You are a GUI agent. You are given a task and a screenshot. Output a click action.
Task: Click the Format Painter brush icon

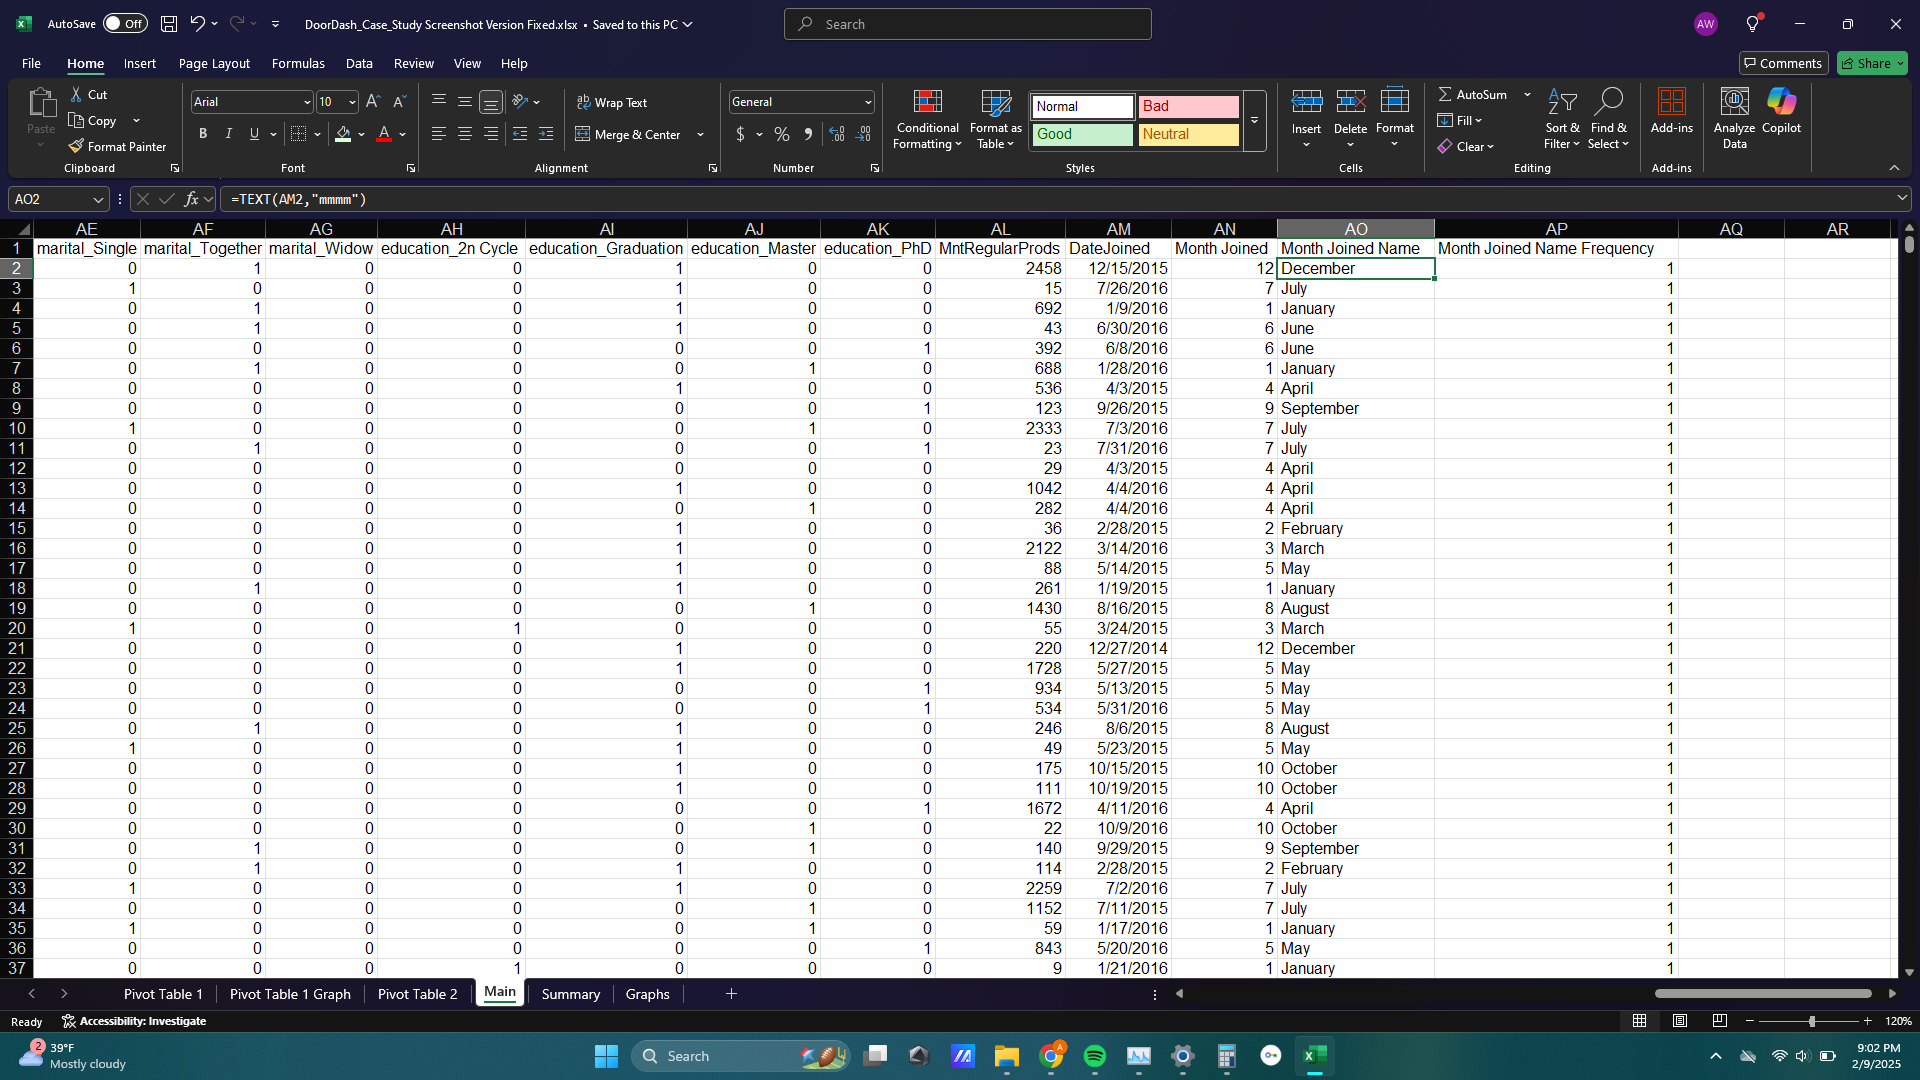(76, 146)
